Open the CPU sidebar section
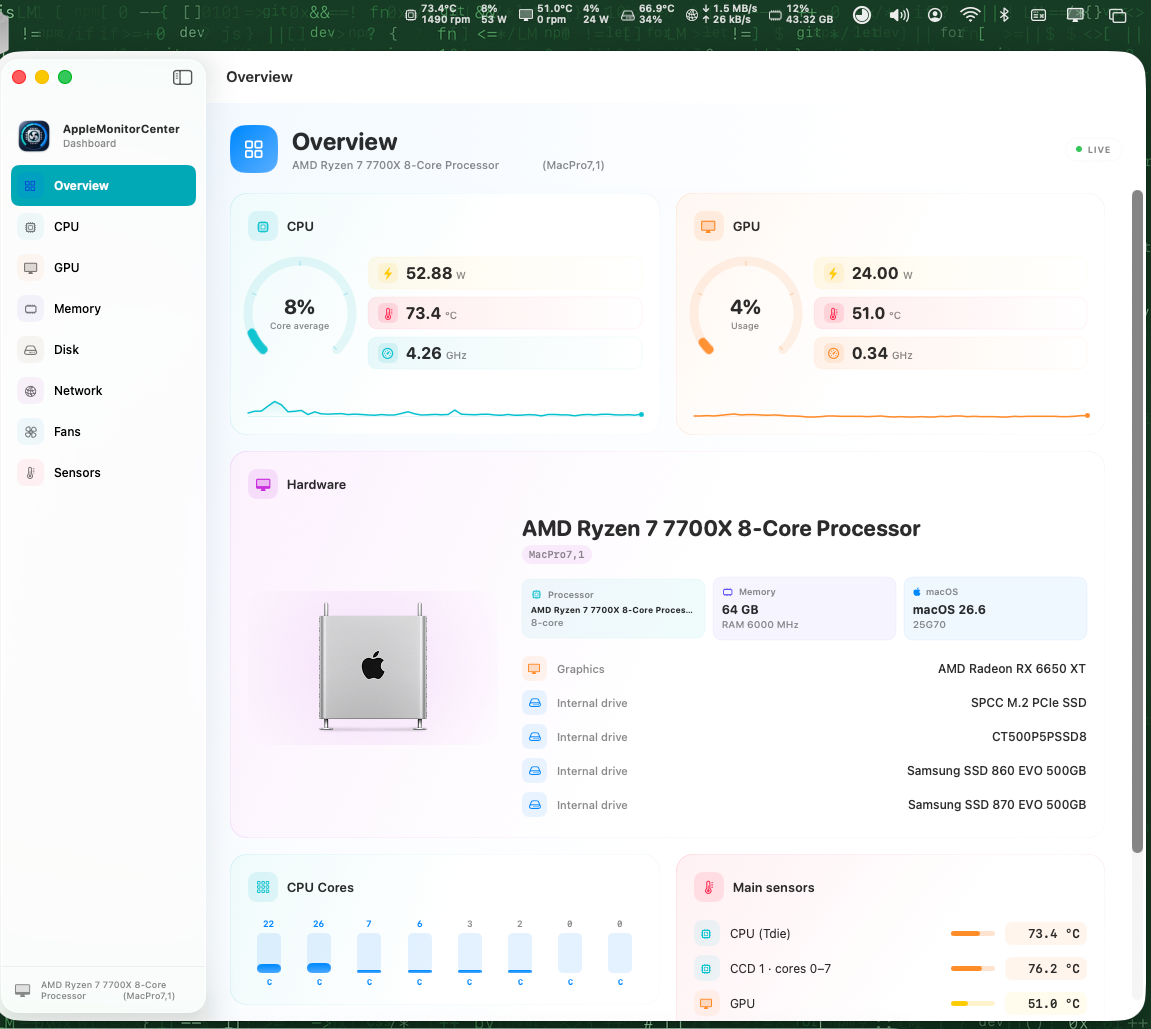Image resolution: width=1151 pixels, height=1029 pixels. tap(104, 227)
